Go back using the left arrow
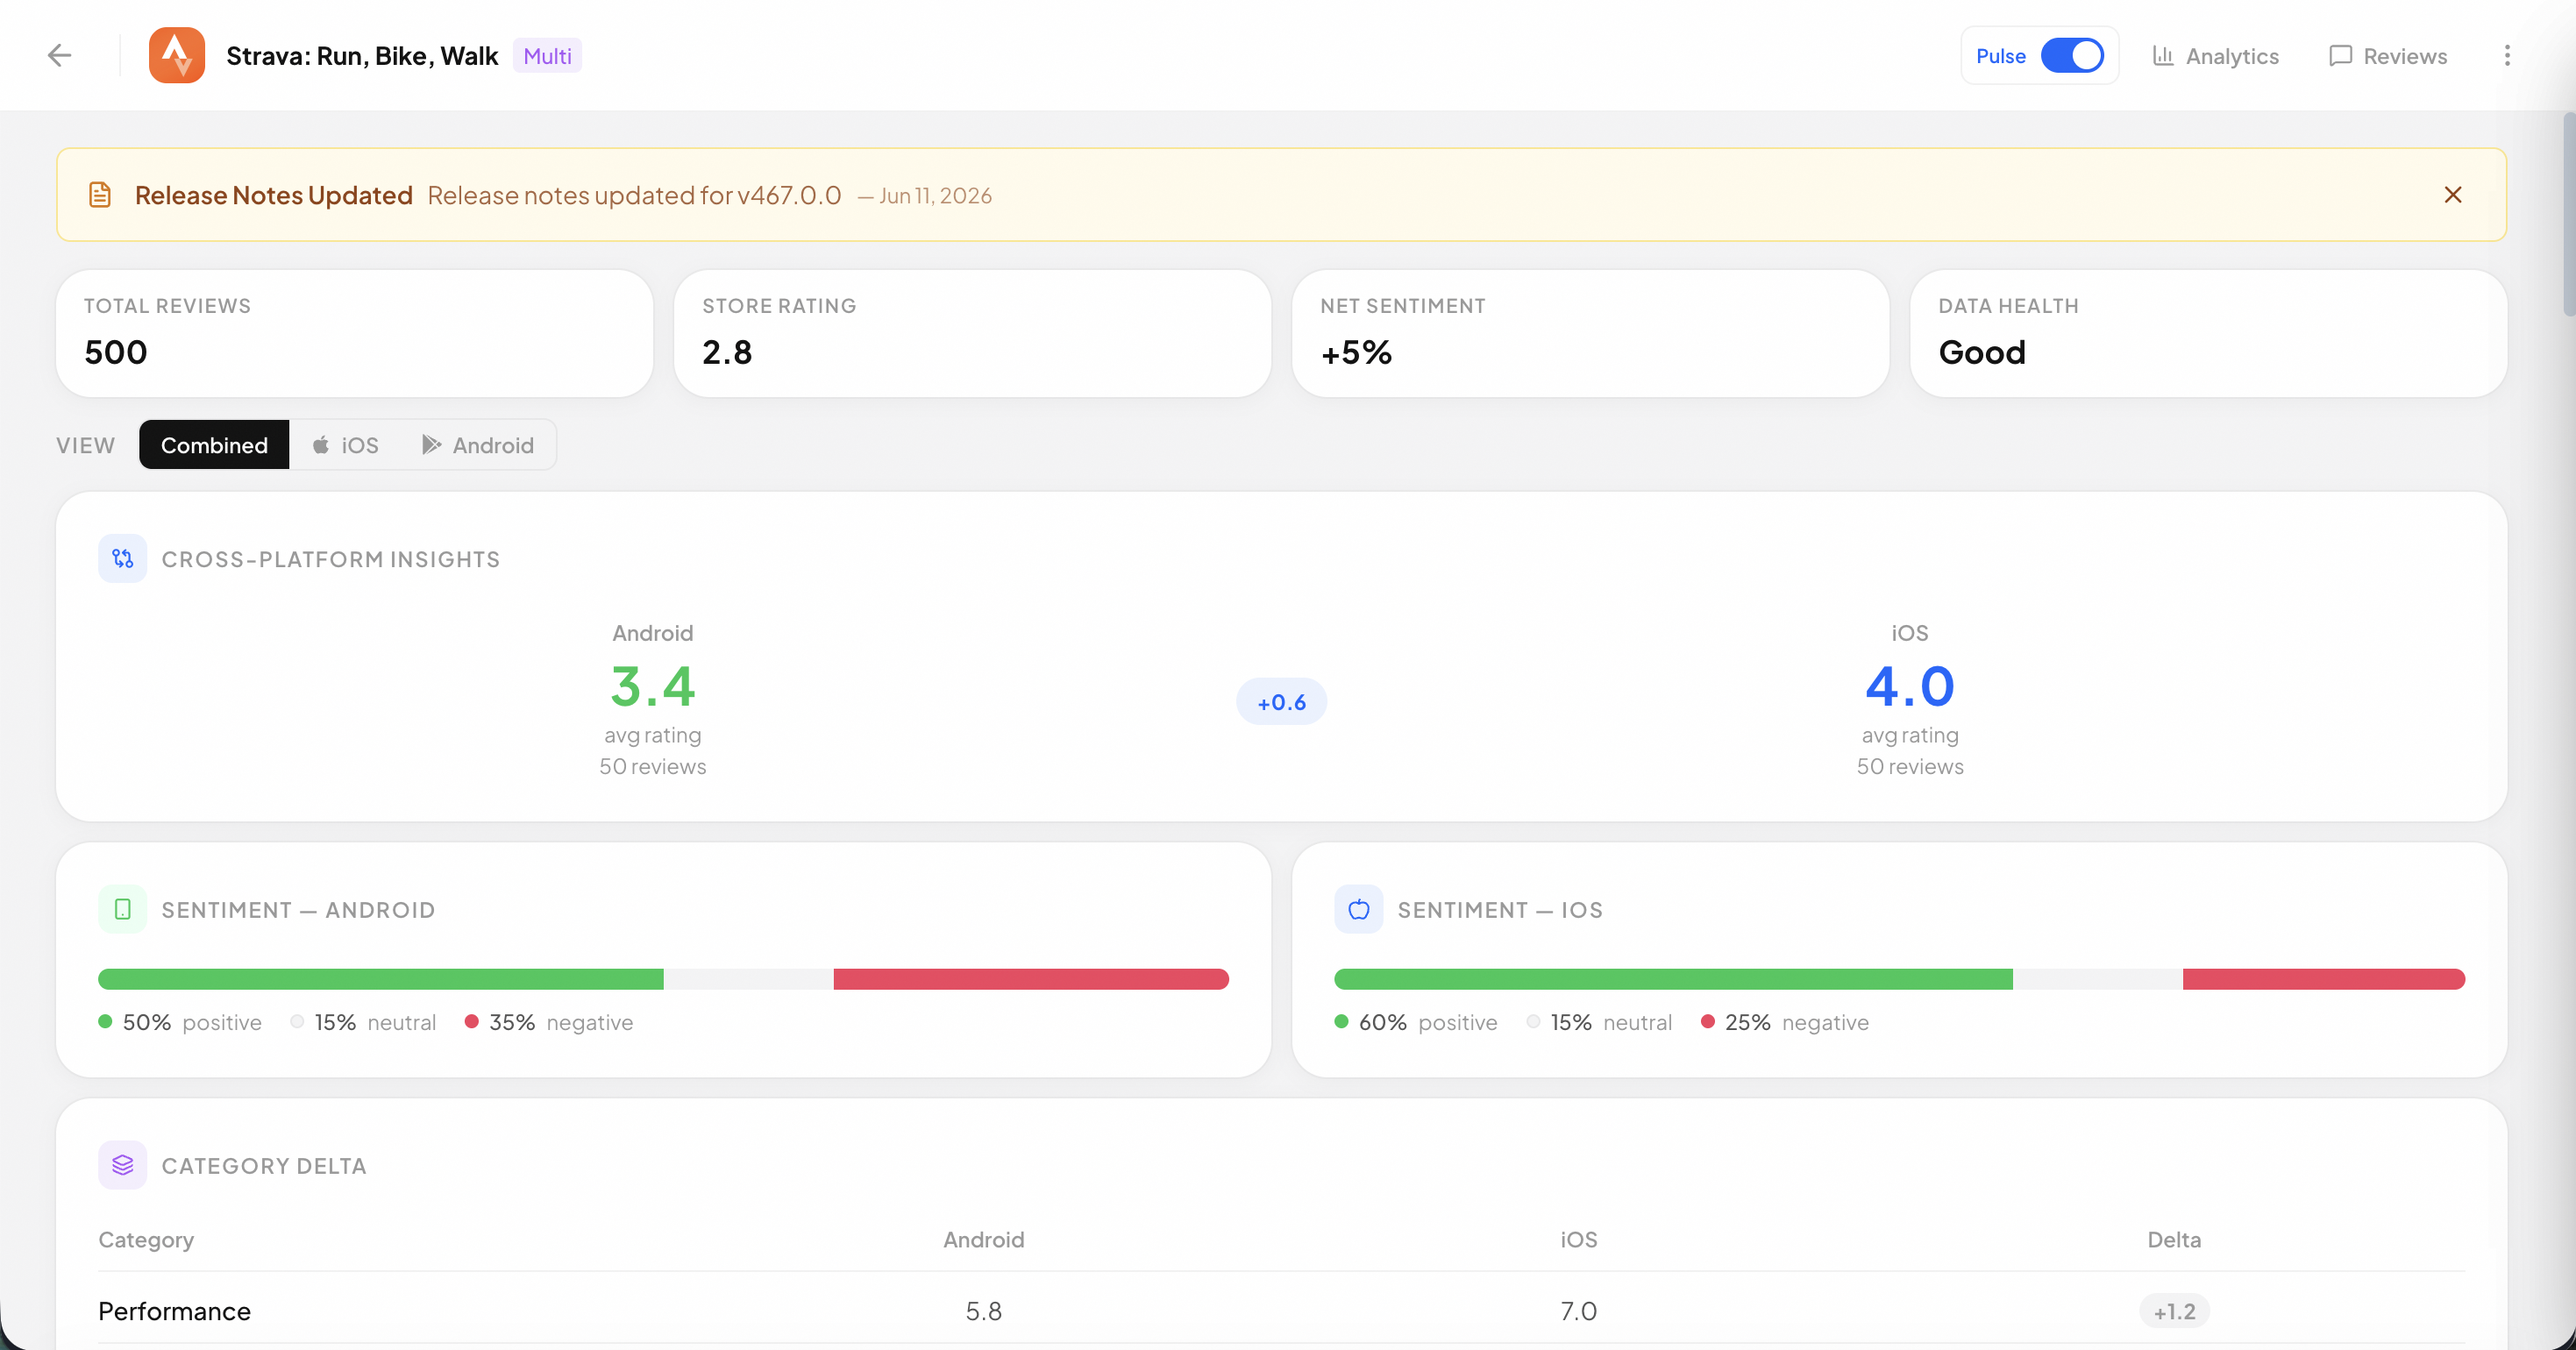This screenshot has width=2576, height=1350. coord(59,55)
